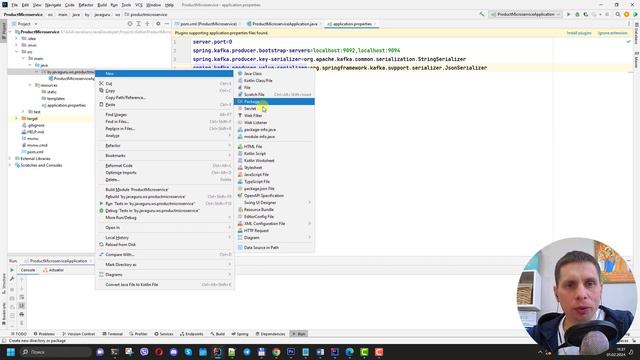Open the Problems tool window
This screenshot has width=640, height=360.
[44, 334]
